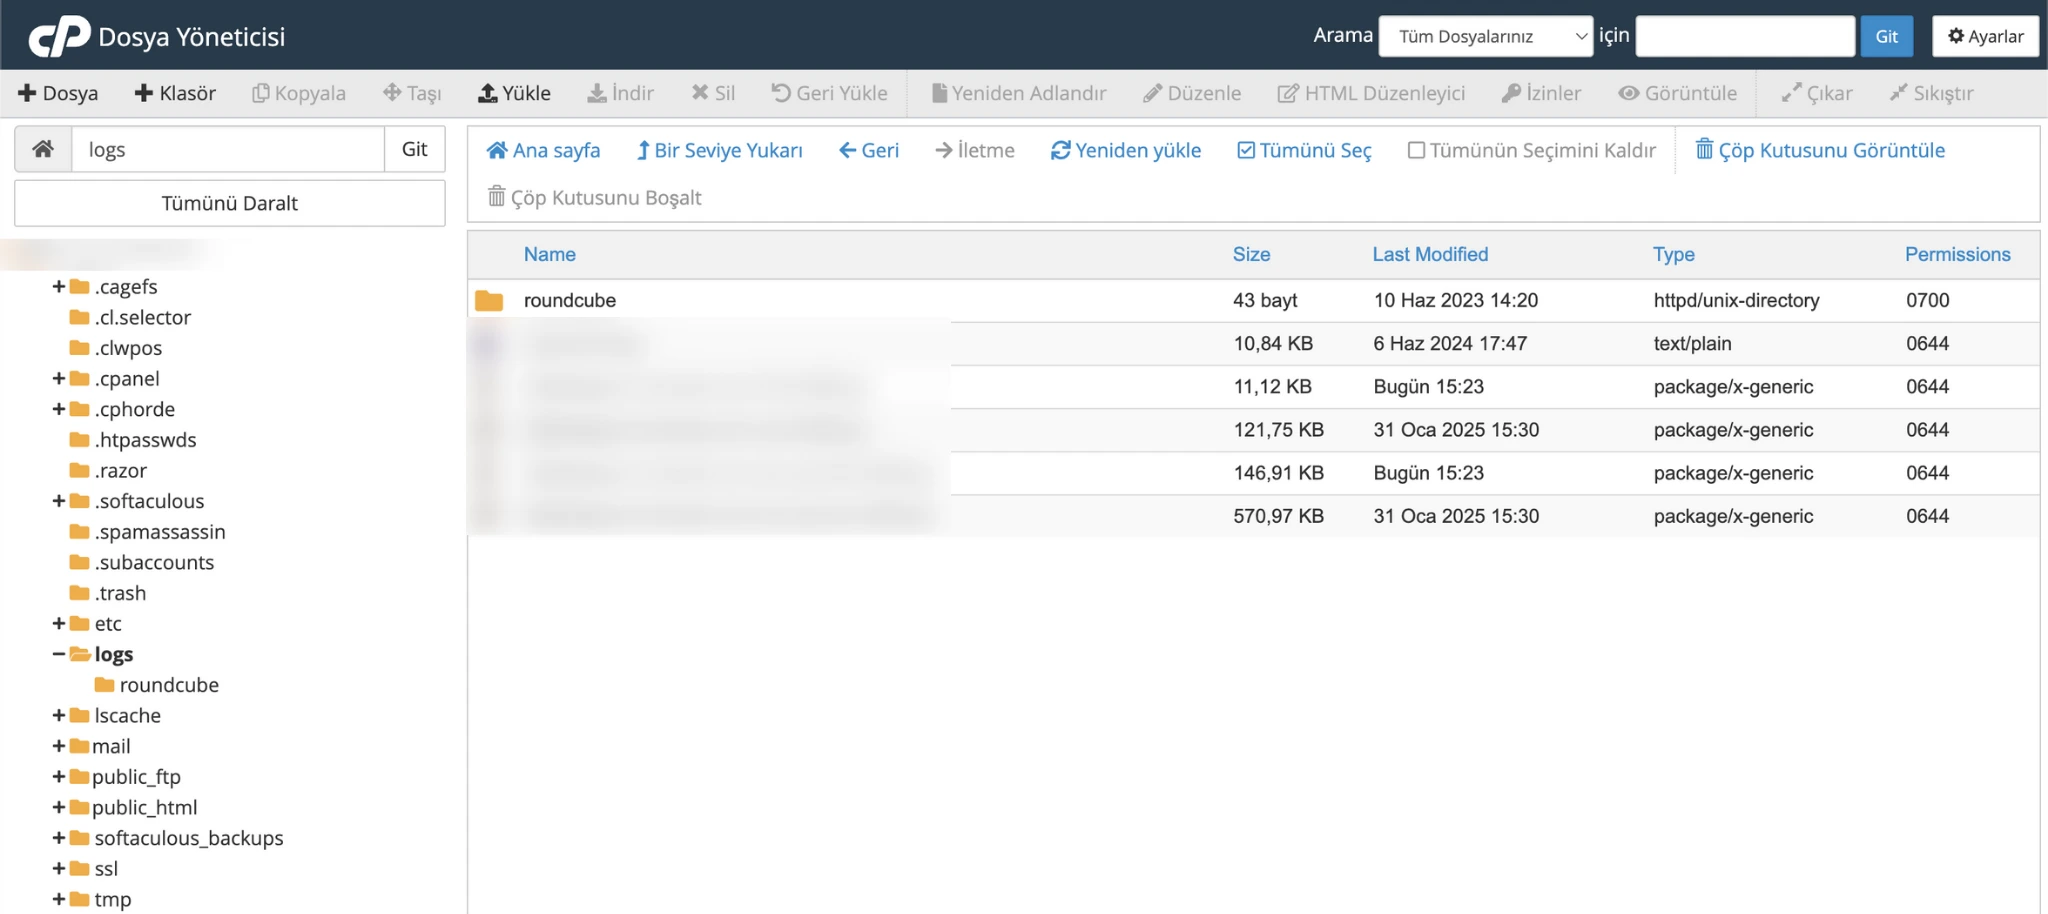Expand the lscache tree folder
This screenshot has width=2048, height=914.
pos(59,715)
